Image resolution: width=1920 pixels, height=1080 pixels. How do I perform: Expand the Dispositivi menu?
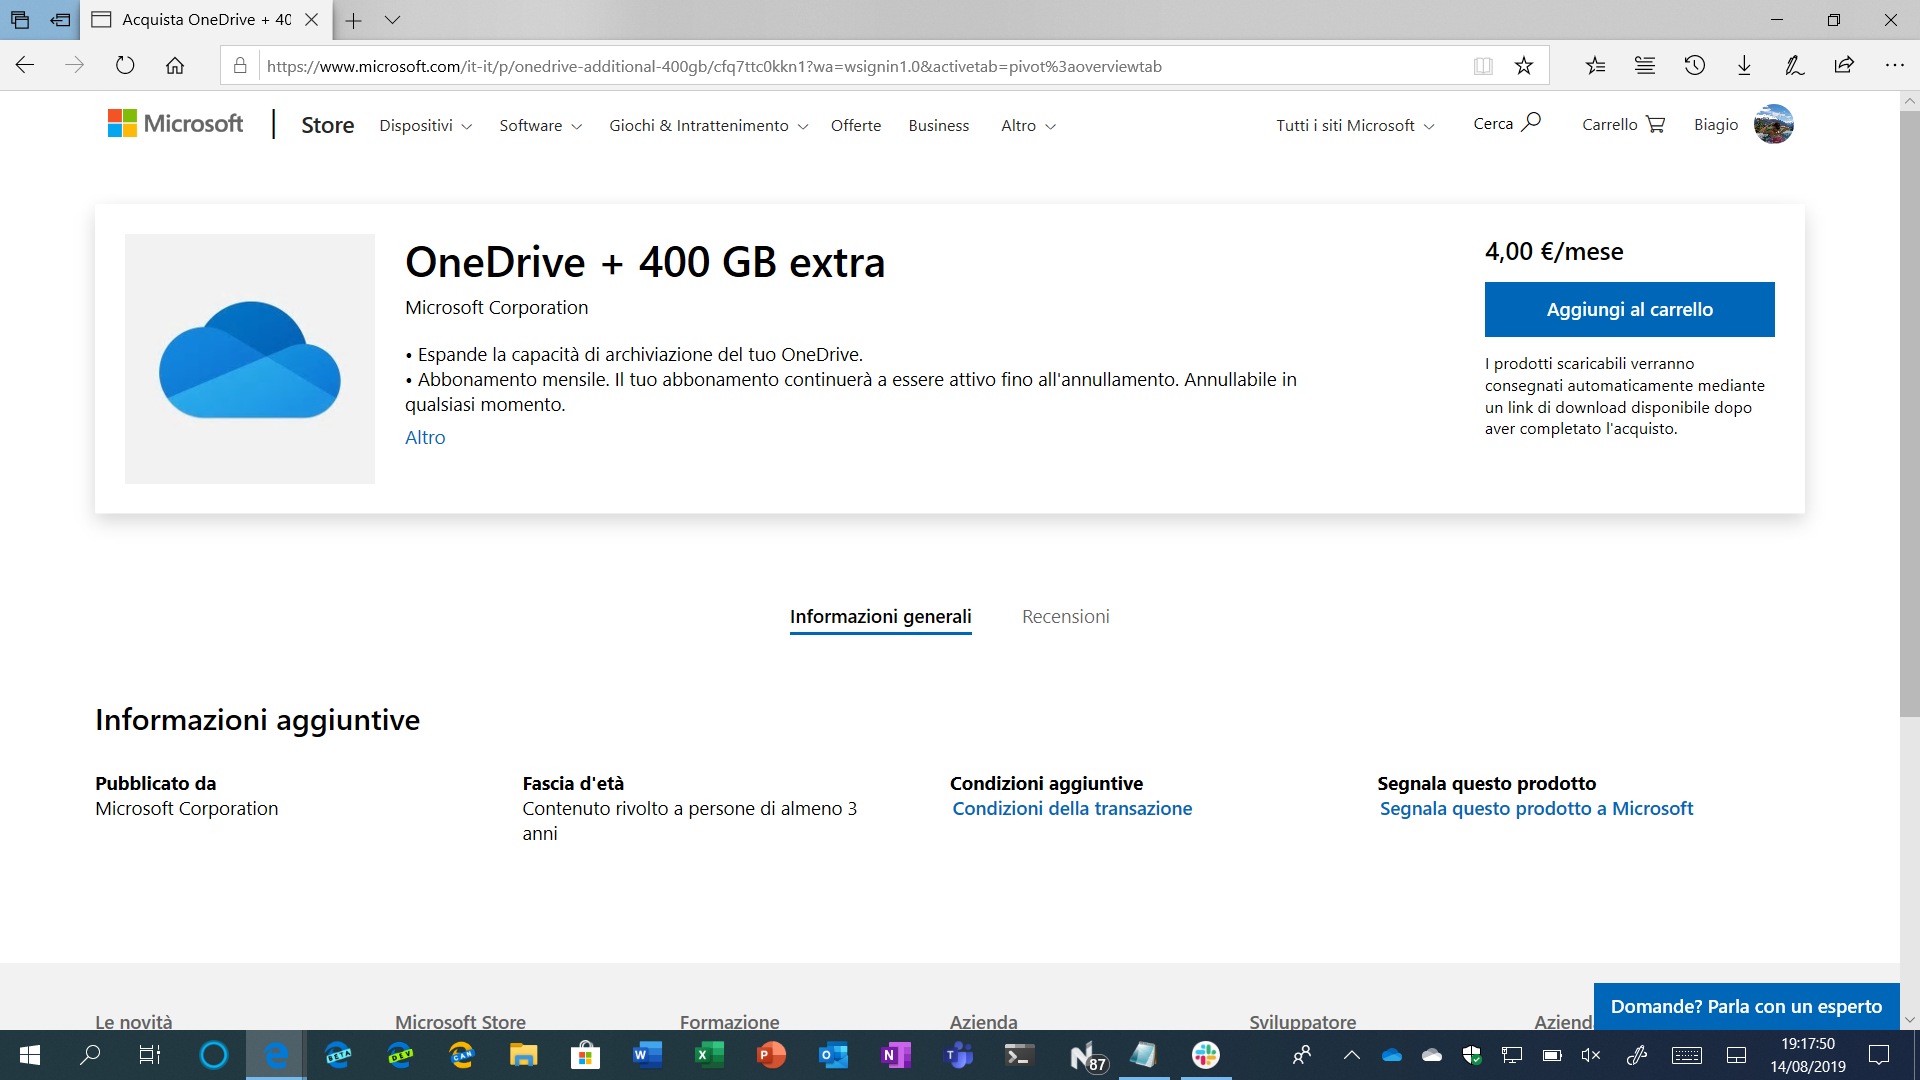pyautogui.click(x=426, y=126)
